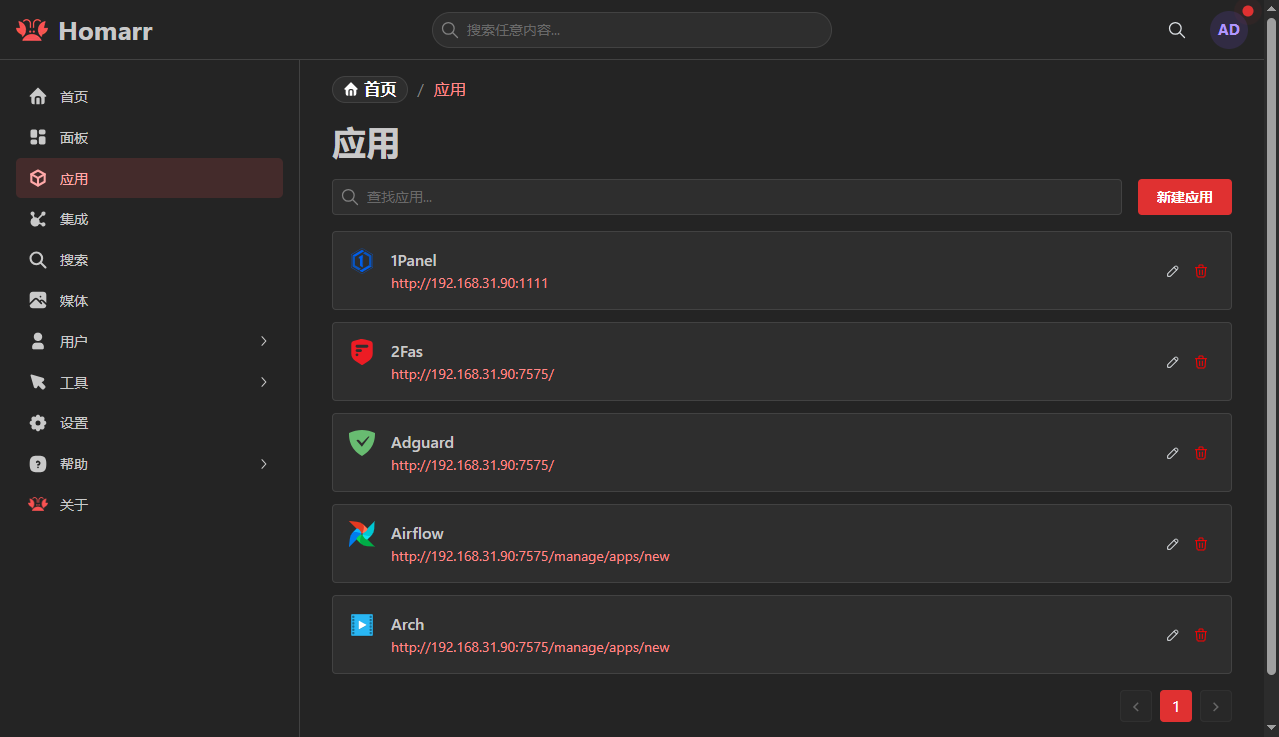1279x737 pixels.
Task: Click the 新建应用 button
Action: pyautogui.click(x=1184, y=197)
